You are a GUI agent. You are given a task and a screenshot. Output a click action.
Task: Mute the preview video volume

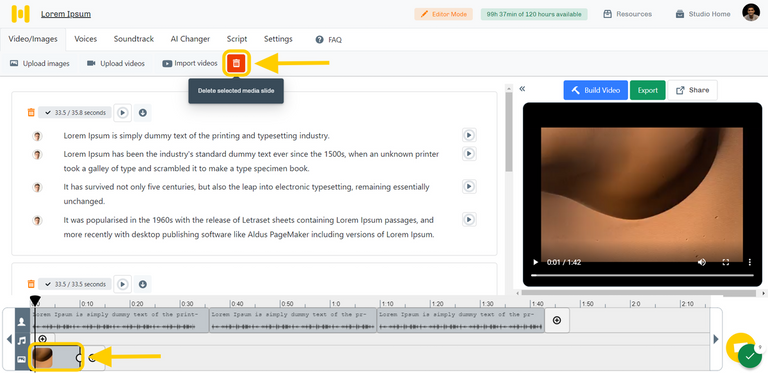(x=702, y=262)
